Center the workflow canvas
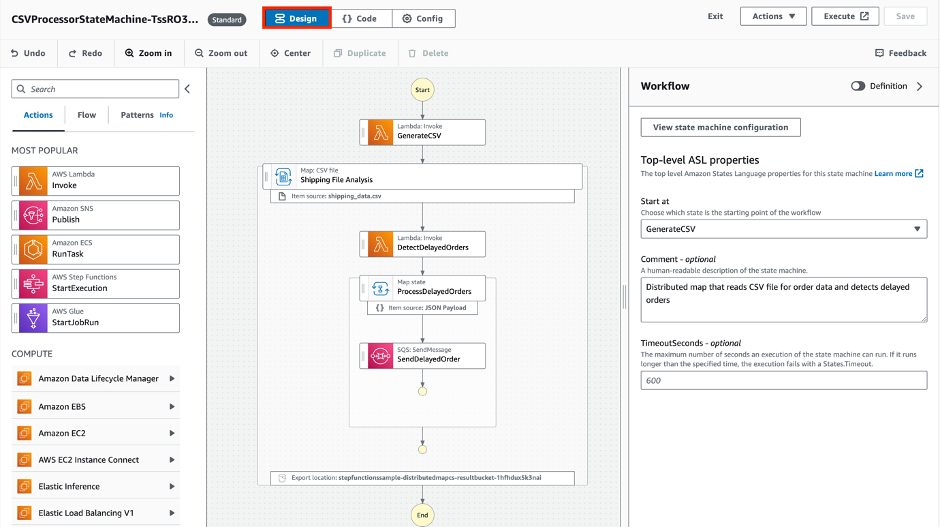Image resolution: width=941 pixels, height=527 pixels. pos(290,53)
